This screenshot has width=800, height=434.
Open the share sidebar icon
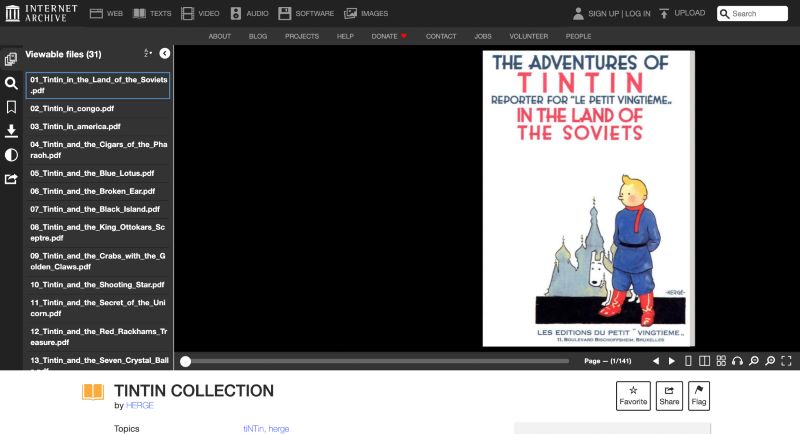(x=11, y=179)
